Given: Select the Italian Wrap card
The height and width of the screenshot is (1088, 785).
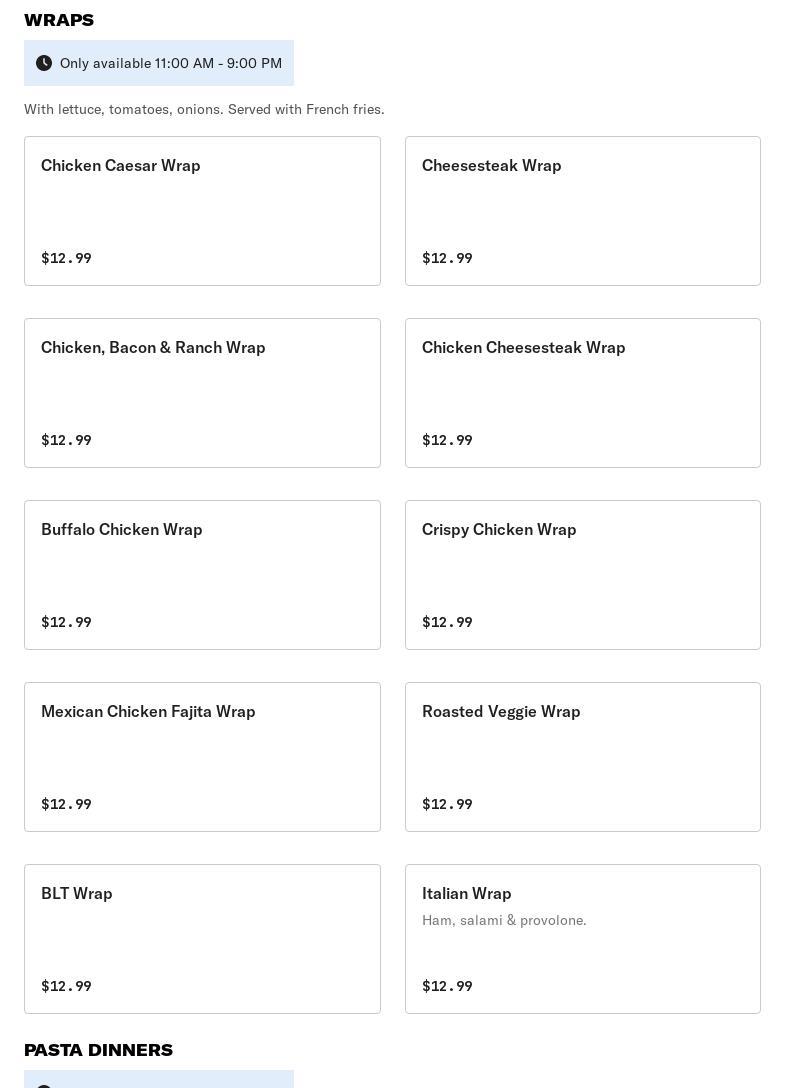Looking at the screenshot, I should (x=582, y=939).
